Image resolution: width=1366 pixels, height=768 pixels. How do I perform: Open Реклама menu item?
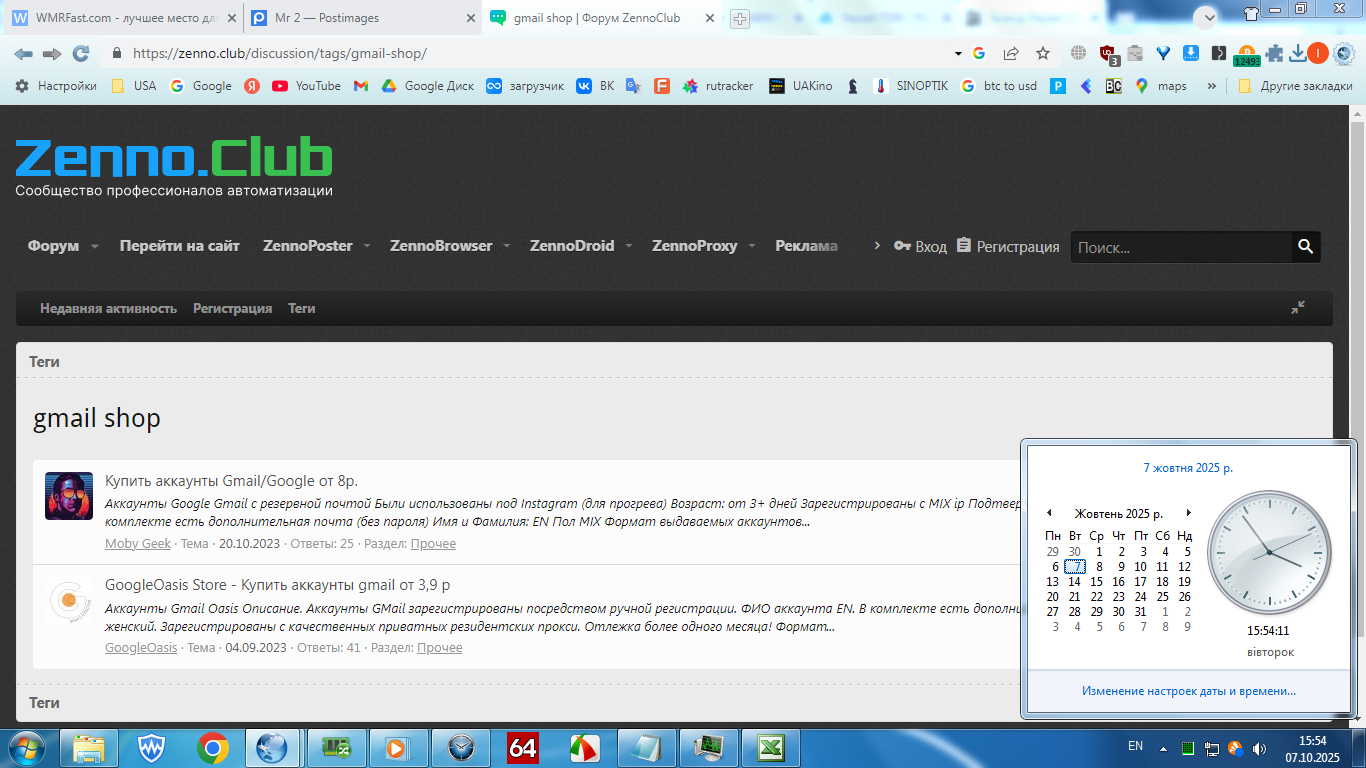[807, 246]
